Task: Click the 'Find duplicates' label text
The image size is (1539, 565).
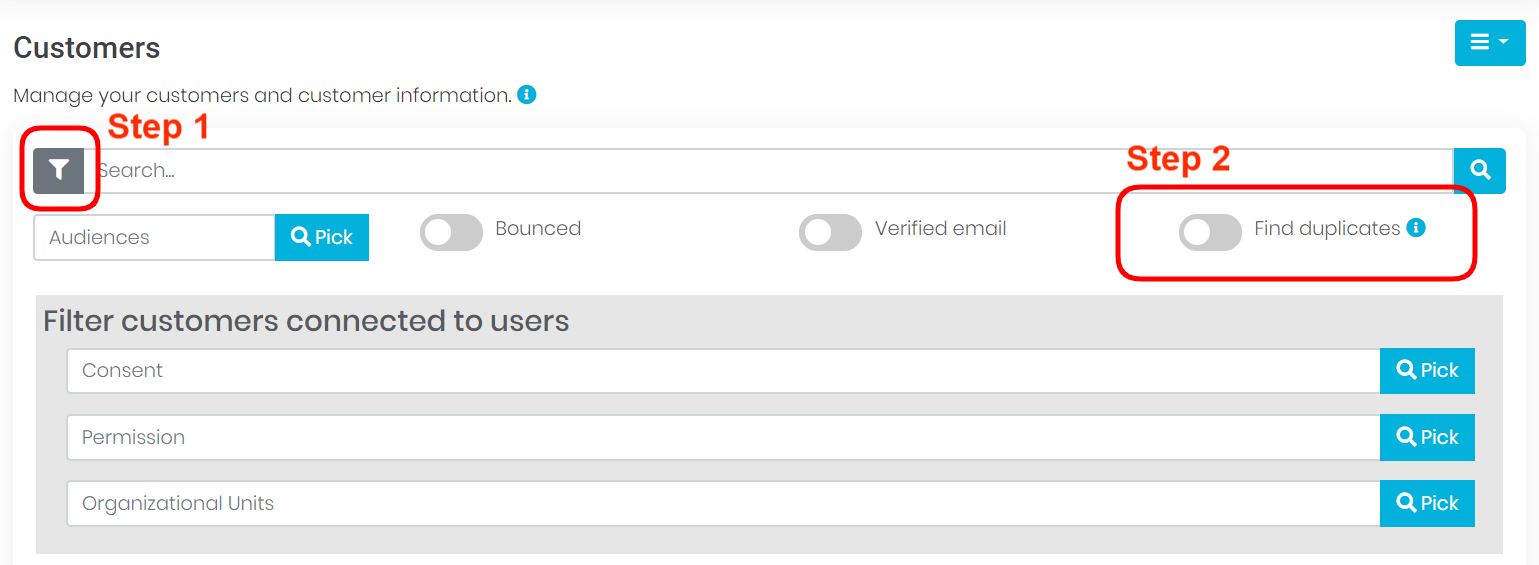Action: [1326, 229]
